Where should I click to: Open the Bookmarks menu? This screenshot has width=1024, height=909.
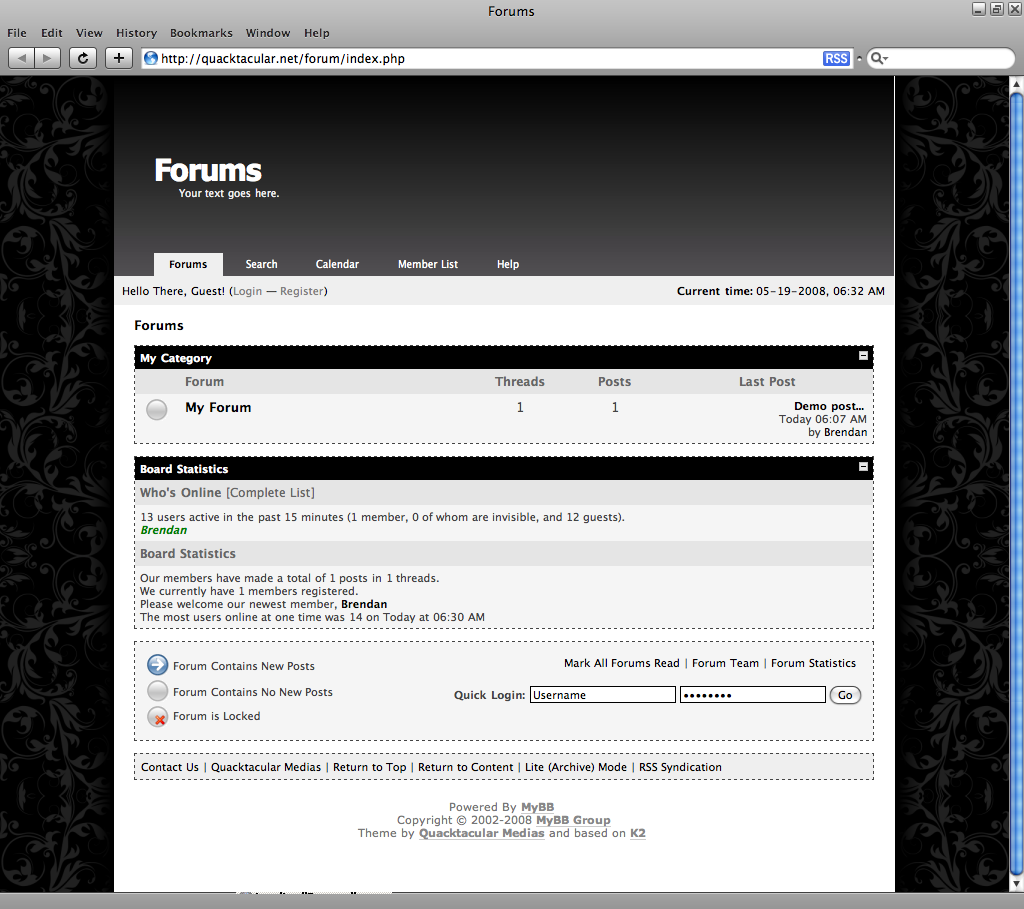201,33
